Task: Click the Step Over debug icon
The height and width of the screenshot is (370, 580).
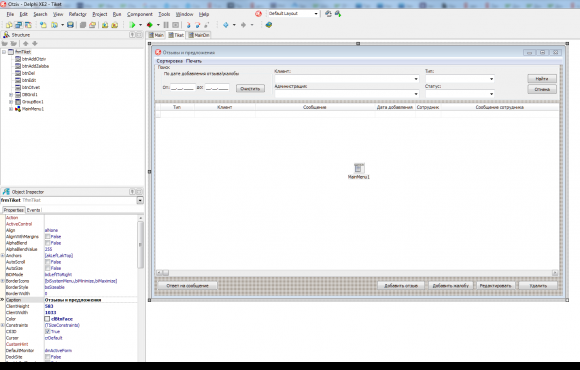Action: [198, 25]
